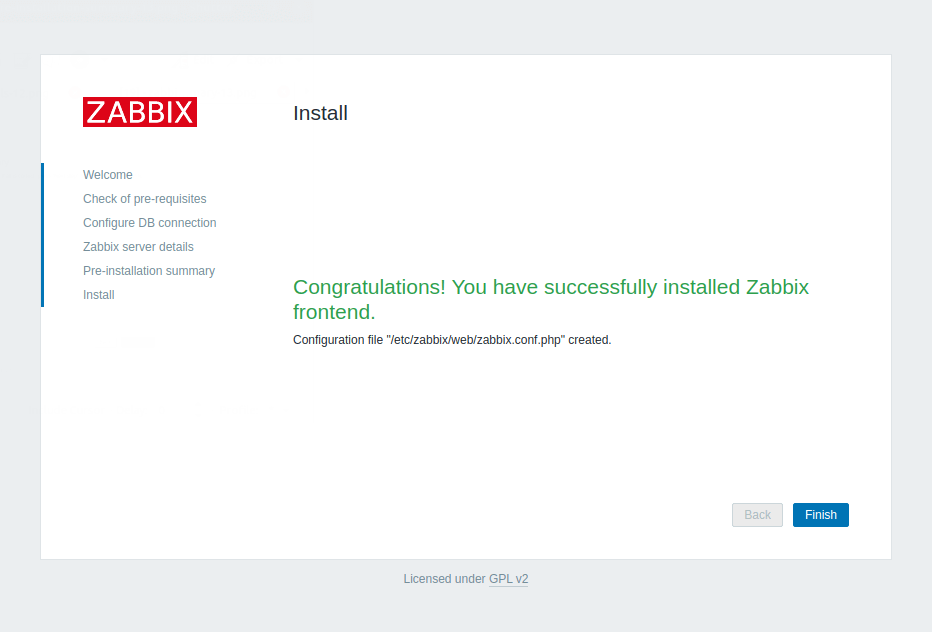Click the blue vertical step progress bar

[x=42, y=235]
